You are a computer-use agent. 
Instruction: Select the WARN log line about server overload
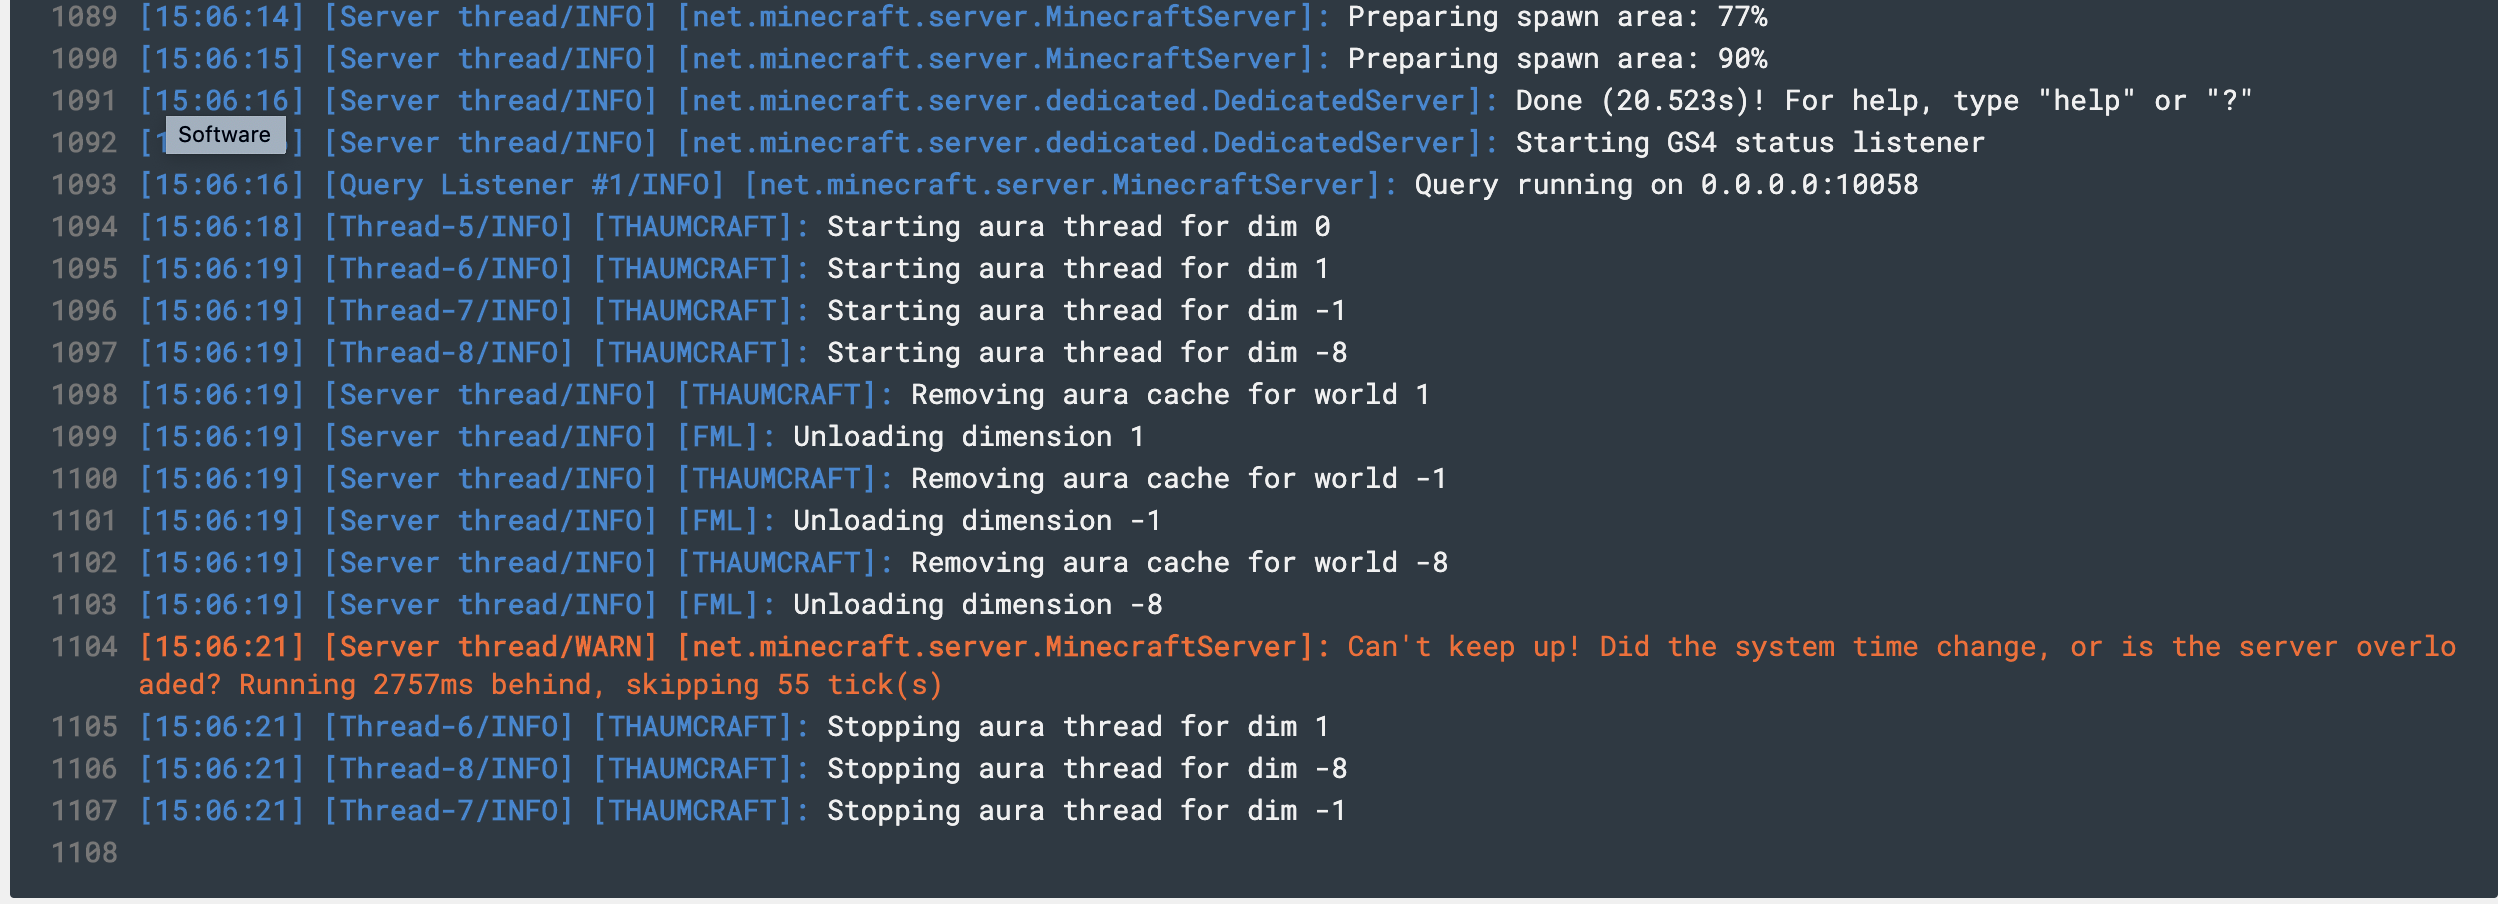pyautogui.click(x=1297, y=666)
